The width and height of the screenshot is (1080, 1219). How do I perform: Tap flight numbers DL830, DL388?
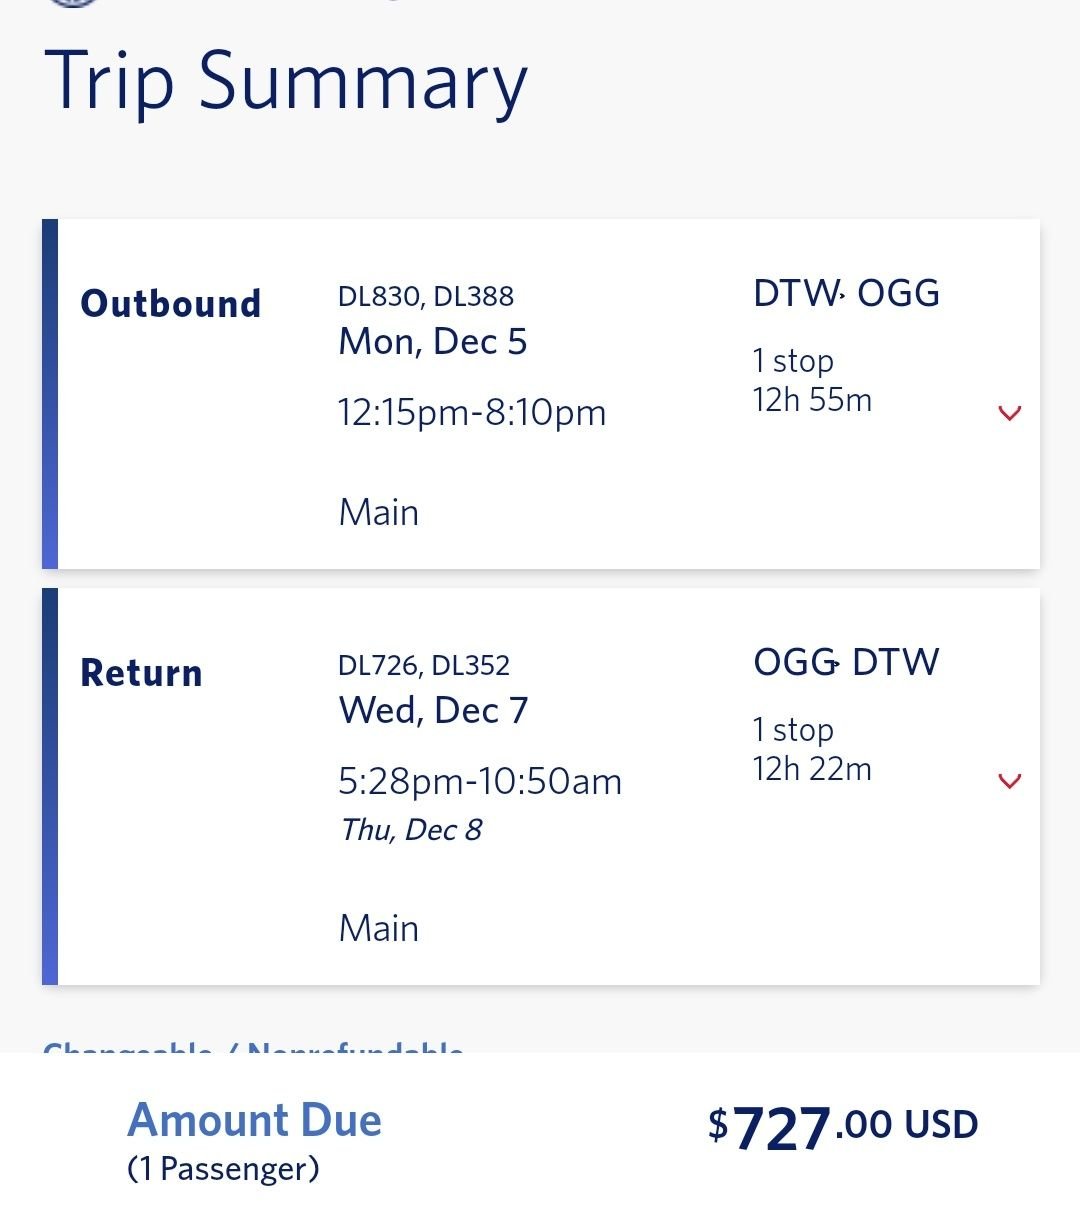(426, 296)
